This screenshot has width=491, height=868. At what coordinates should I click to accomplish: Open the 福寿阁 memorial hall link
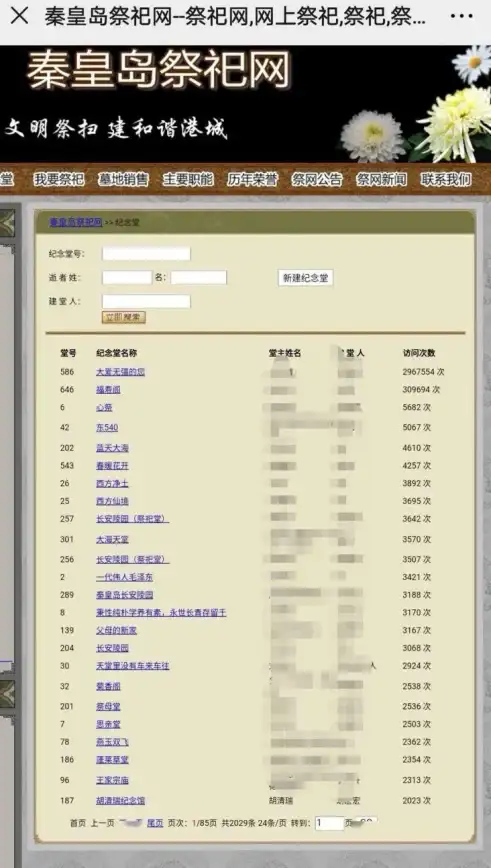[x=108, y=390]
